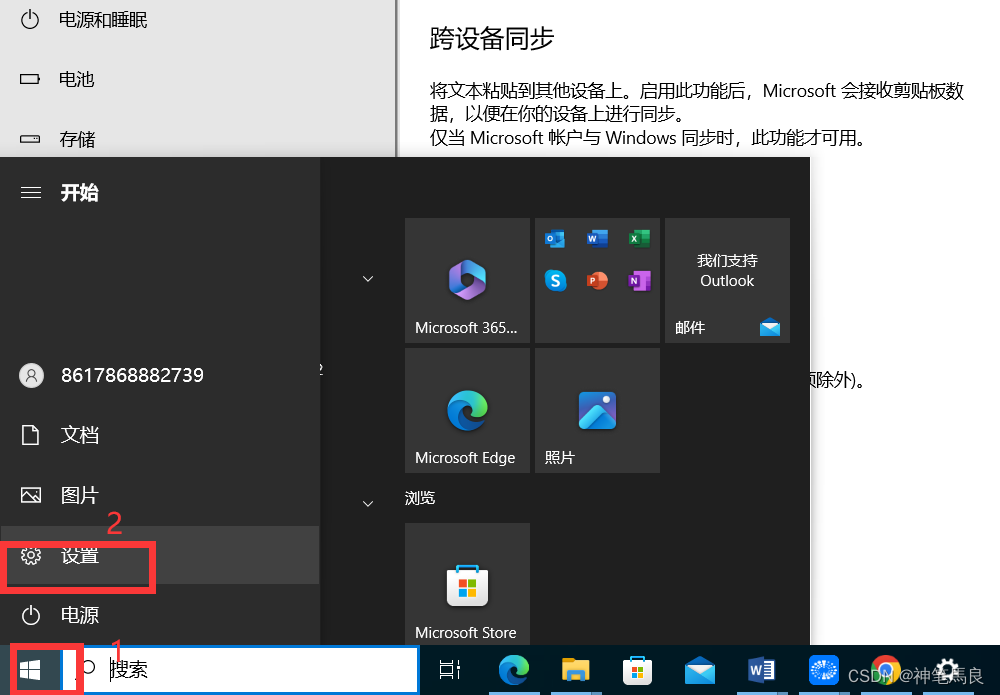Open Microsoft Store from the taskbar

coord(637,669)
